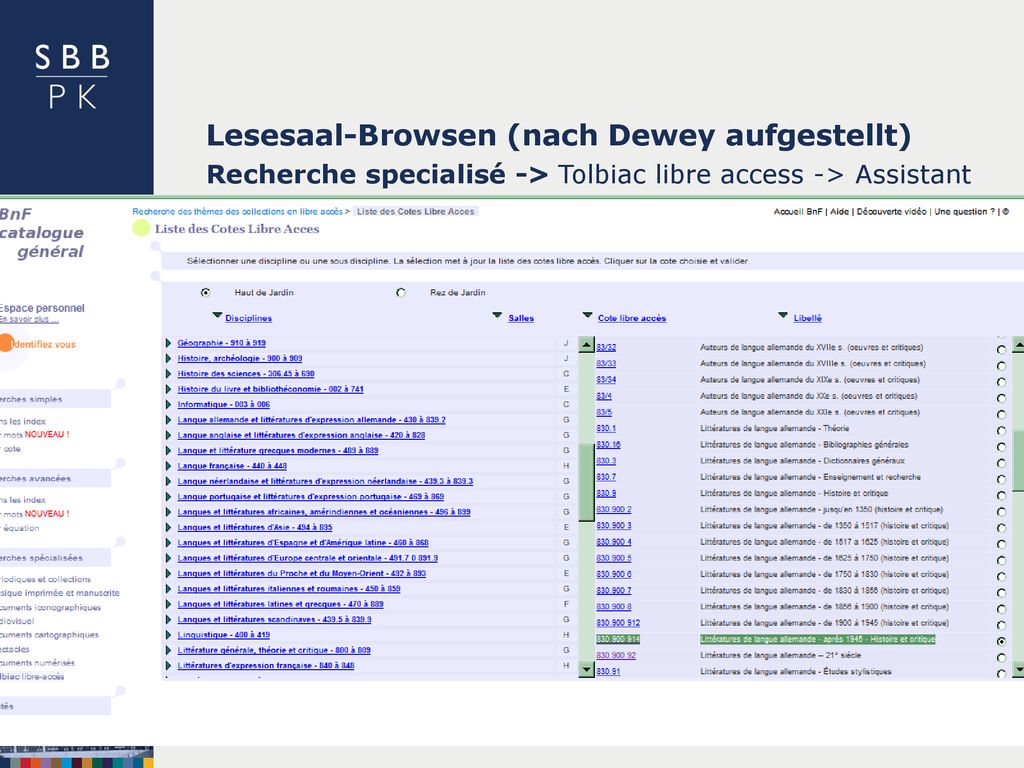Screen dimensions: 1024x768
Task: Expand Linguistique - 400 à 419 arrow
Action: (x=168, y=635)
